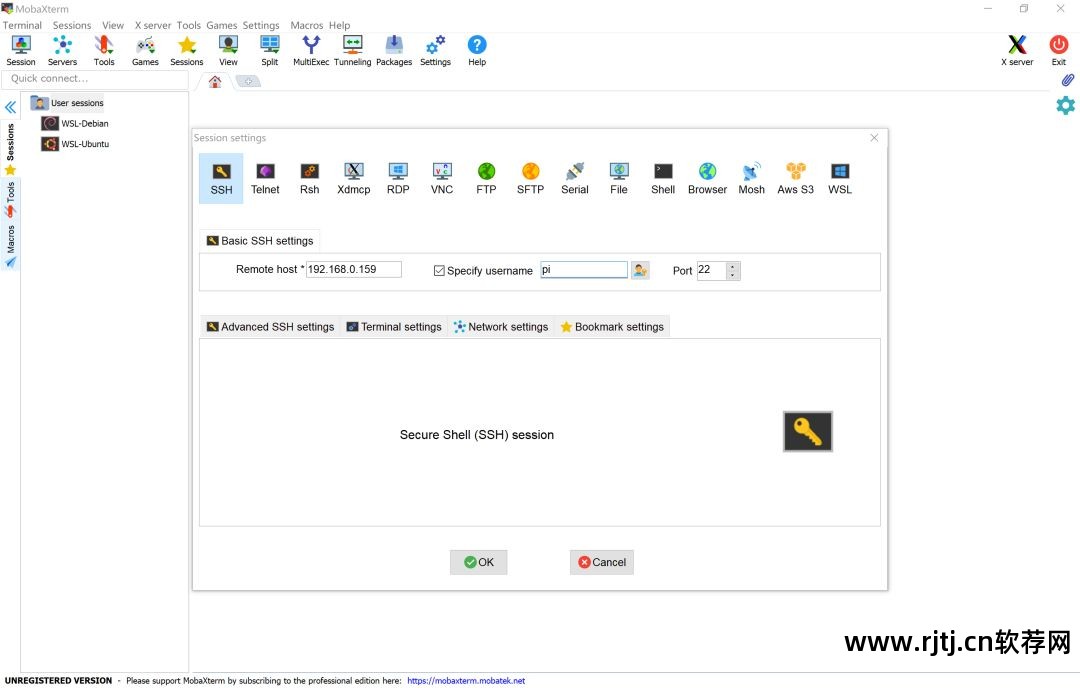
Task: Select the Aws S3 session type
Action: (796, 178)
